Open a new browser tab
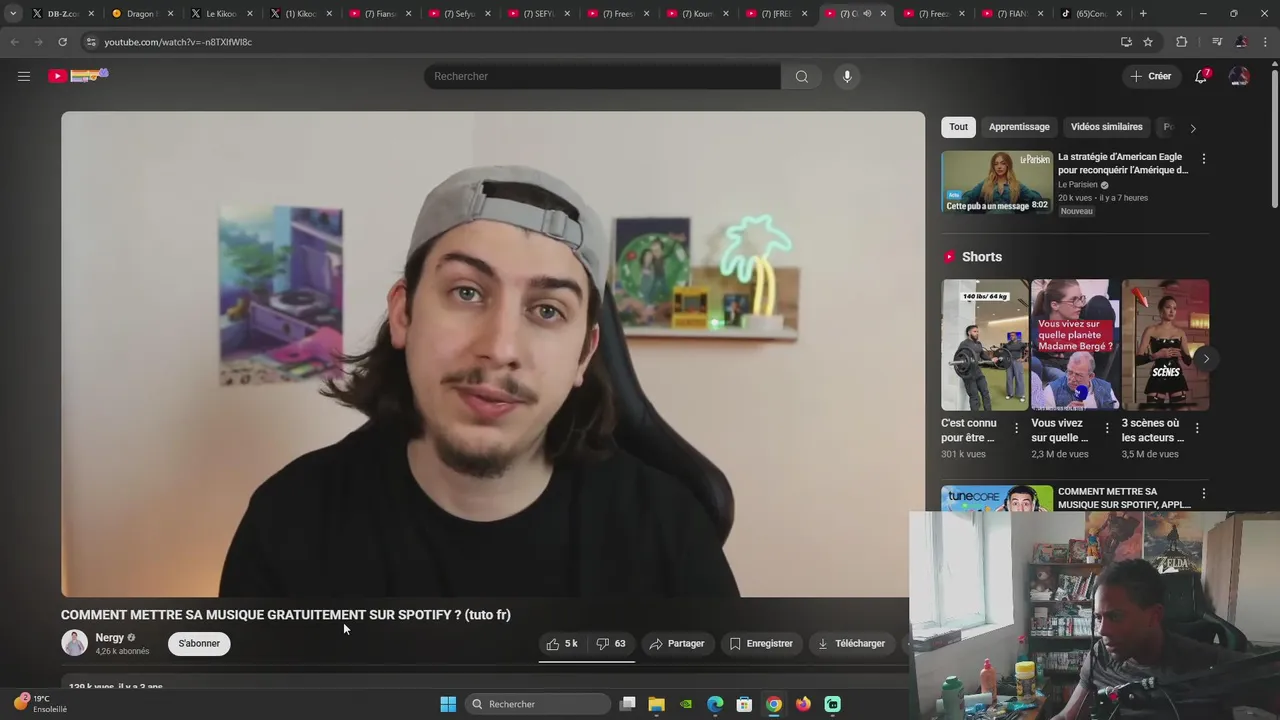Image resolution: width=1280 pixels, height=720 pixels. (x=1143, y=14)
